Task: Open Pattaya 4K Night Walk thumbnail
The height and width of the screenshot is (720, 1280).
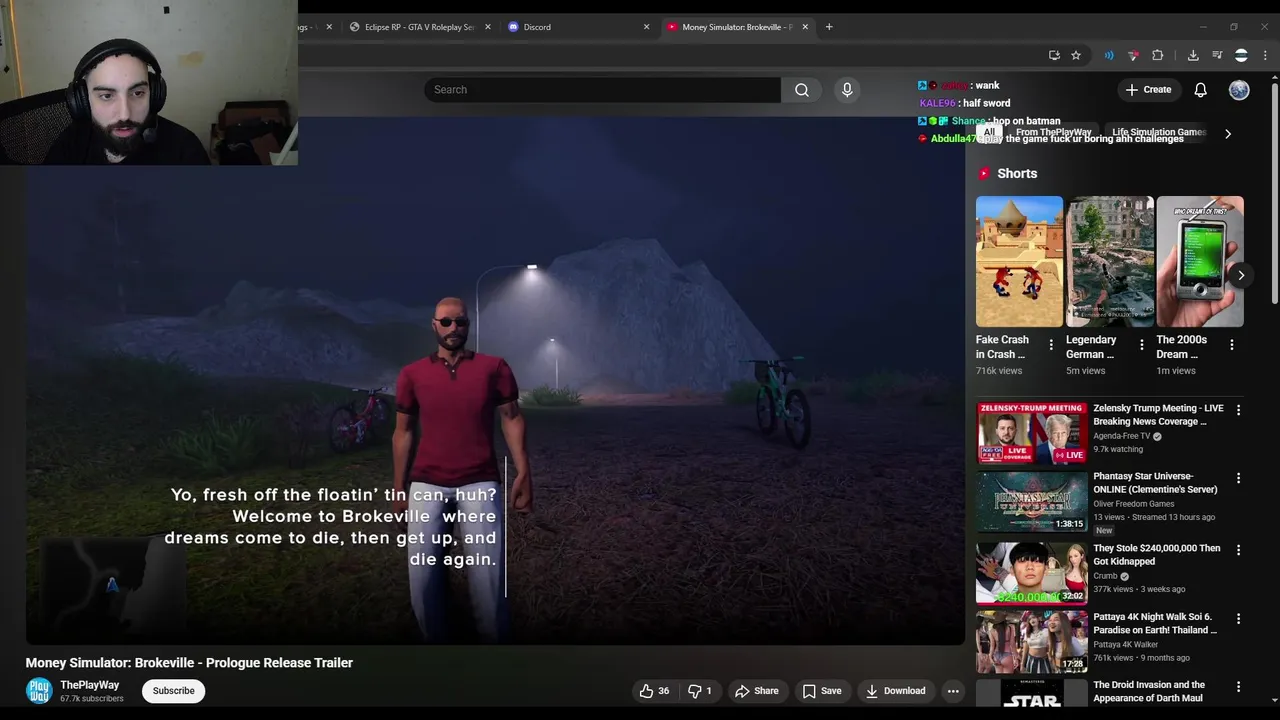Action: [1031, 642]
